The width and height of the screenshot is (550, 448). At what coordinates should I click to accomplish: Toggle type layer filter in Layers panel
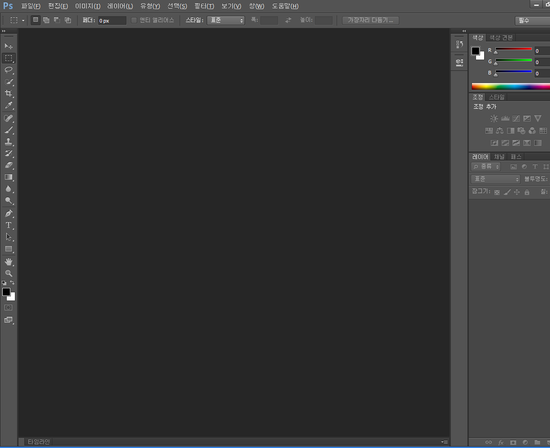[x=535, y=167]
